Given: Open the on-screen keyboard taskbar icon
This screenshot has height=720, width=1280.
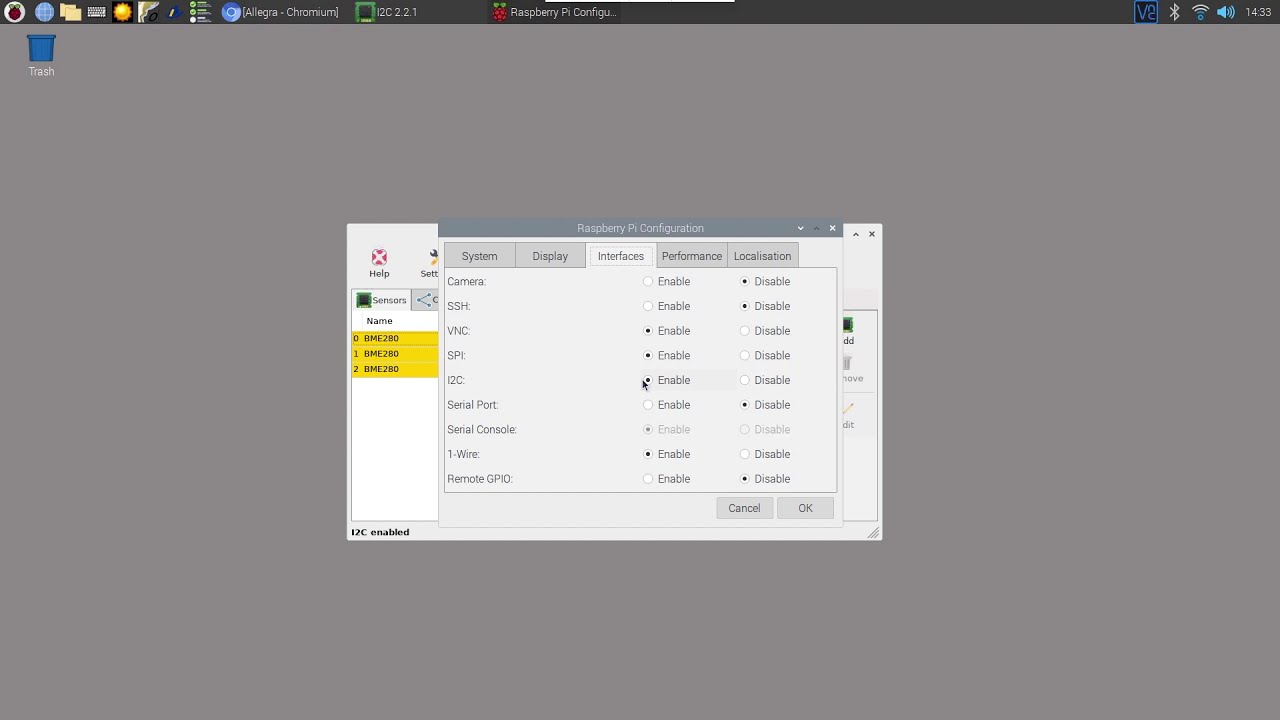Looking at the screenshot, I should tap(96, 12).
